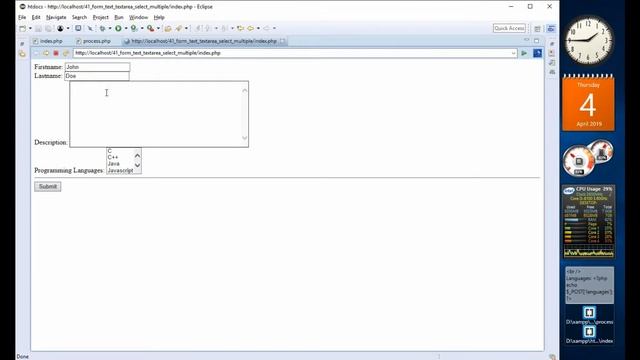Click the Open Type folder icon
The height and width of the screenshot is (360, 640).
168,29
